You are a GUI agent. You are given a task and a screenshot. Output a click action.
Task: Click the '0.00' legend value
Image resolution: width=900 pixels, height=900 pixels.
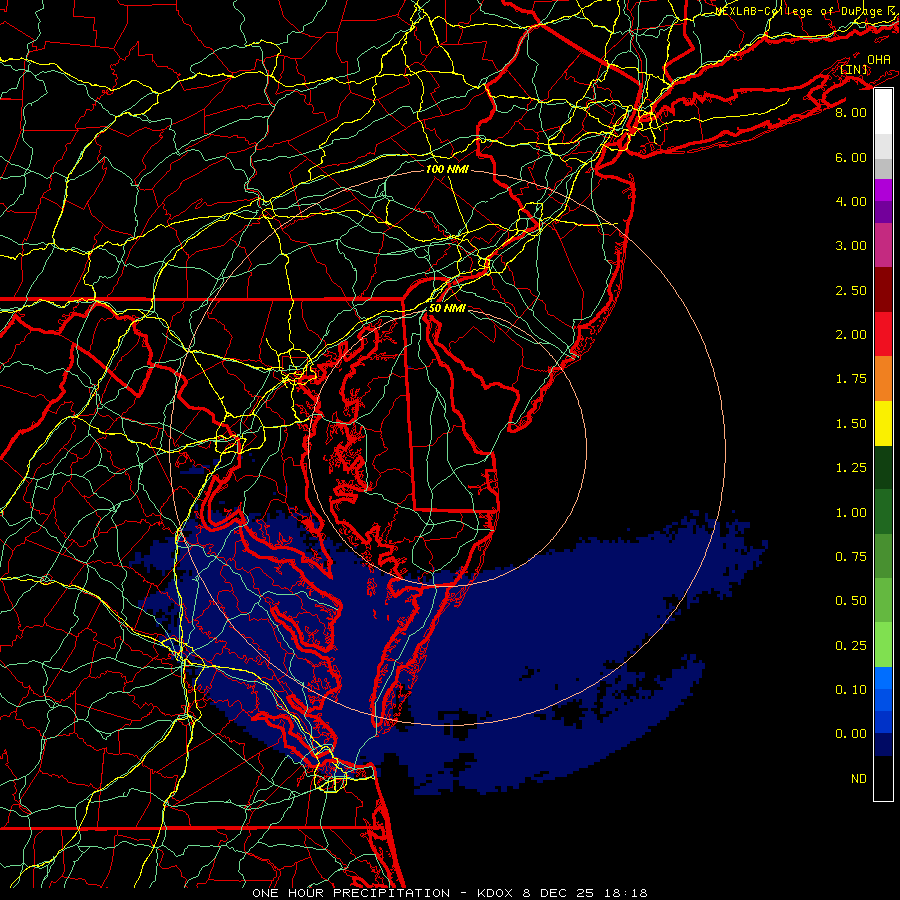[851, 734]
